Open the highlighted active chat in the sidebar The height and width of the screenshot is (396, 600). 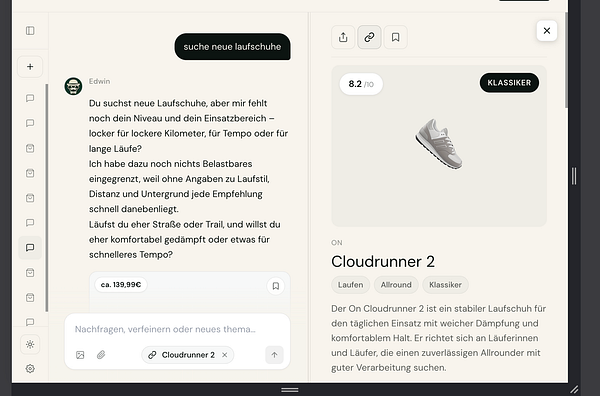(x=30, y=248)
